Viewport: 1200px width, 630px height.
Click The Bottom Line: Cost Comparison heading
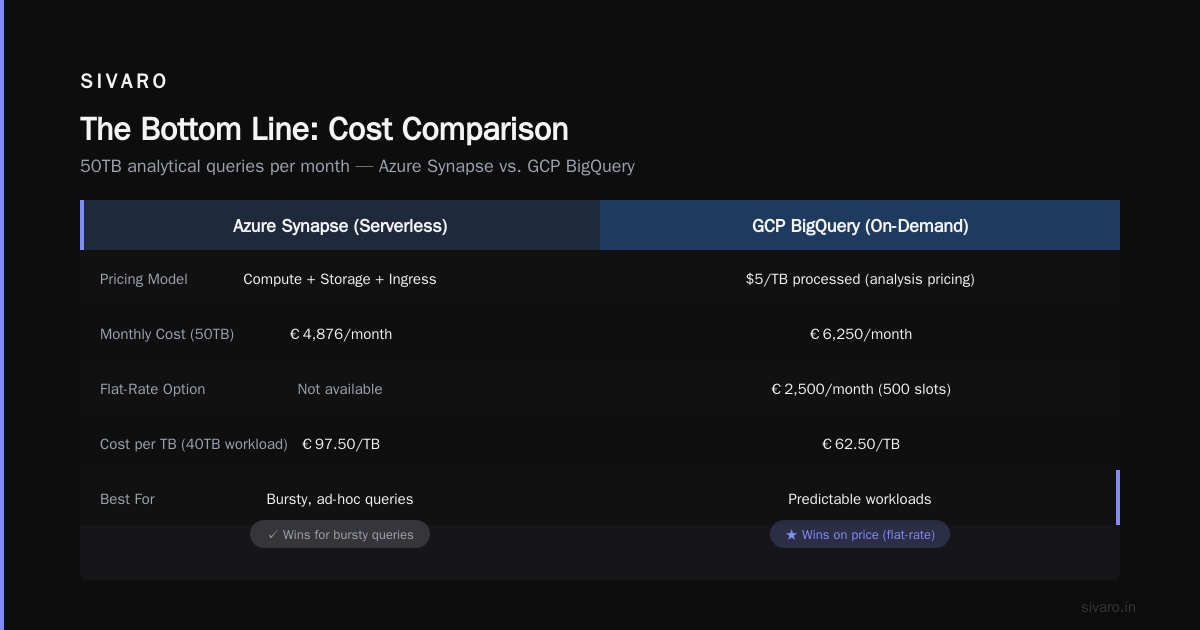pyautogui.click(x=324, y=129)
